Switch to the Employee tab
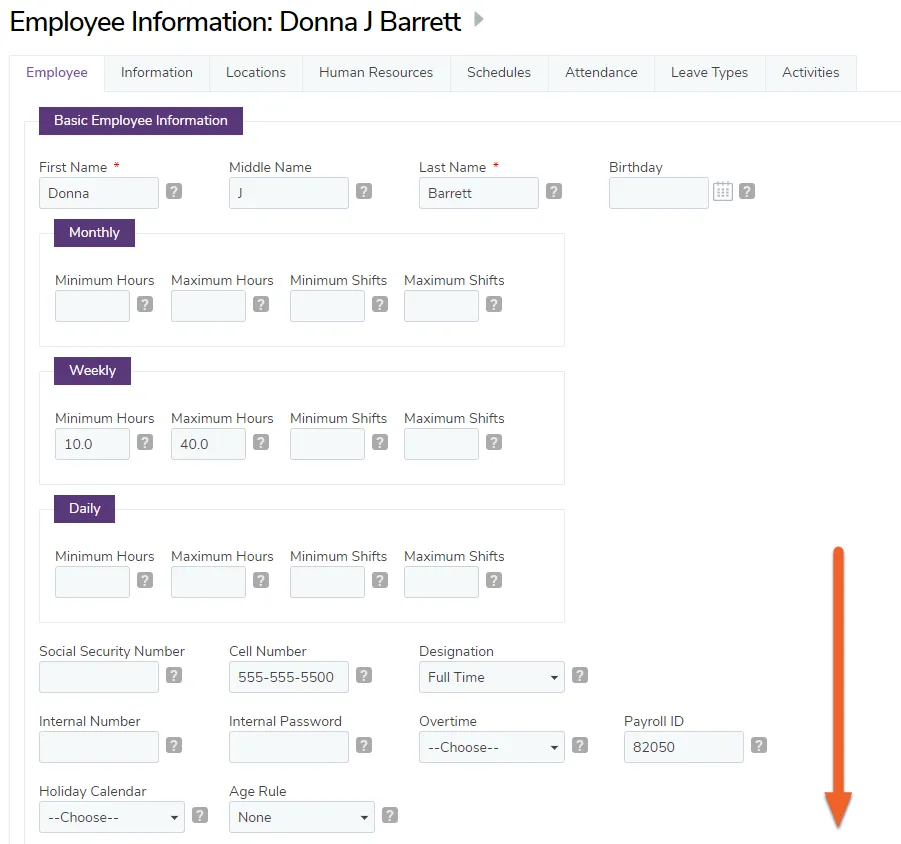The image size is (901, 844). coord(57,73)
